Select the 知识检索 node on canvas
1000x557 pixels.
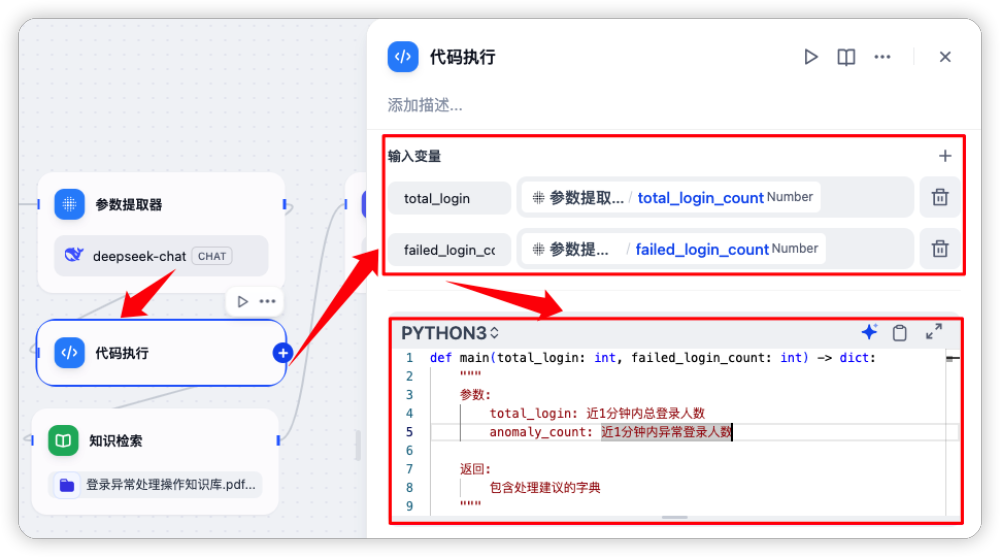click(x=155, y=461)
